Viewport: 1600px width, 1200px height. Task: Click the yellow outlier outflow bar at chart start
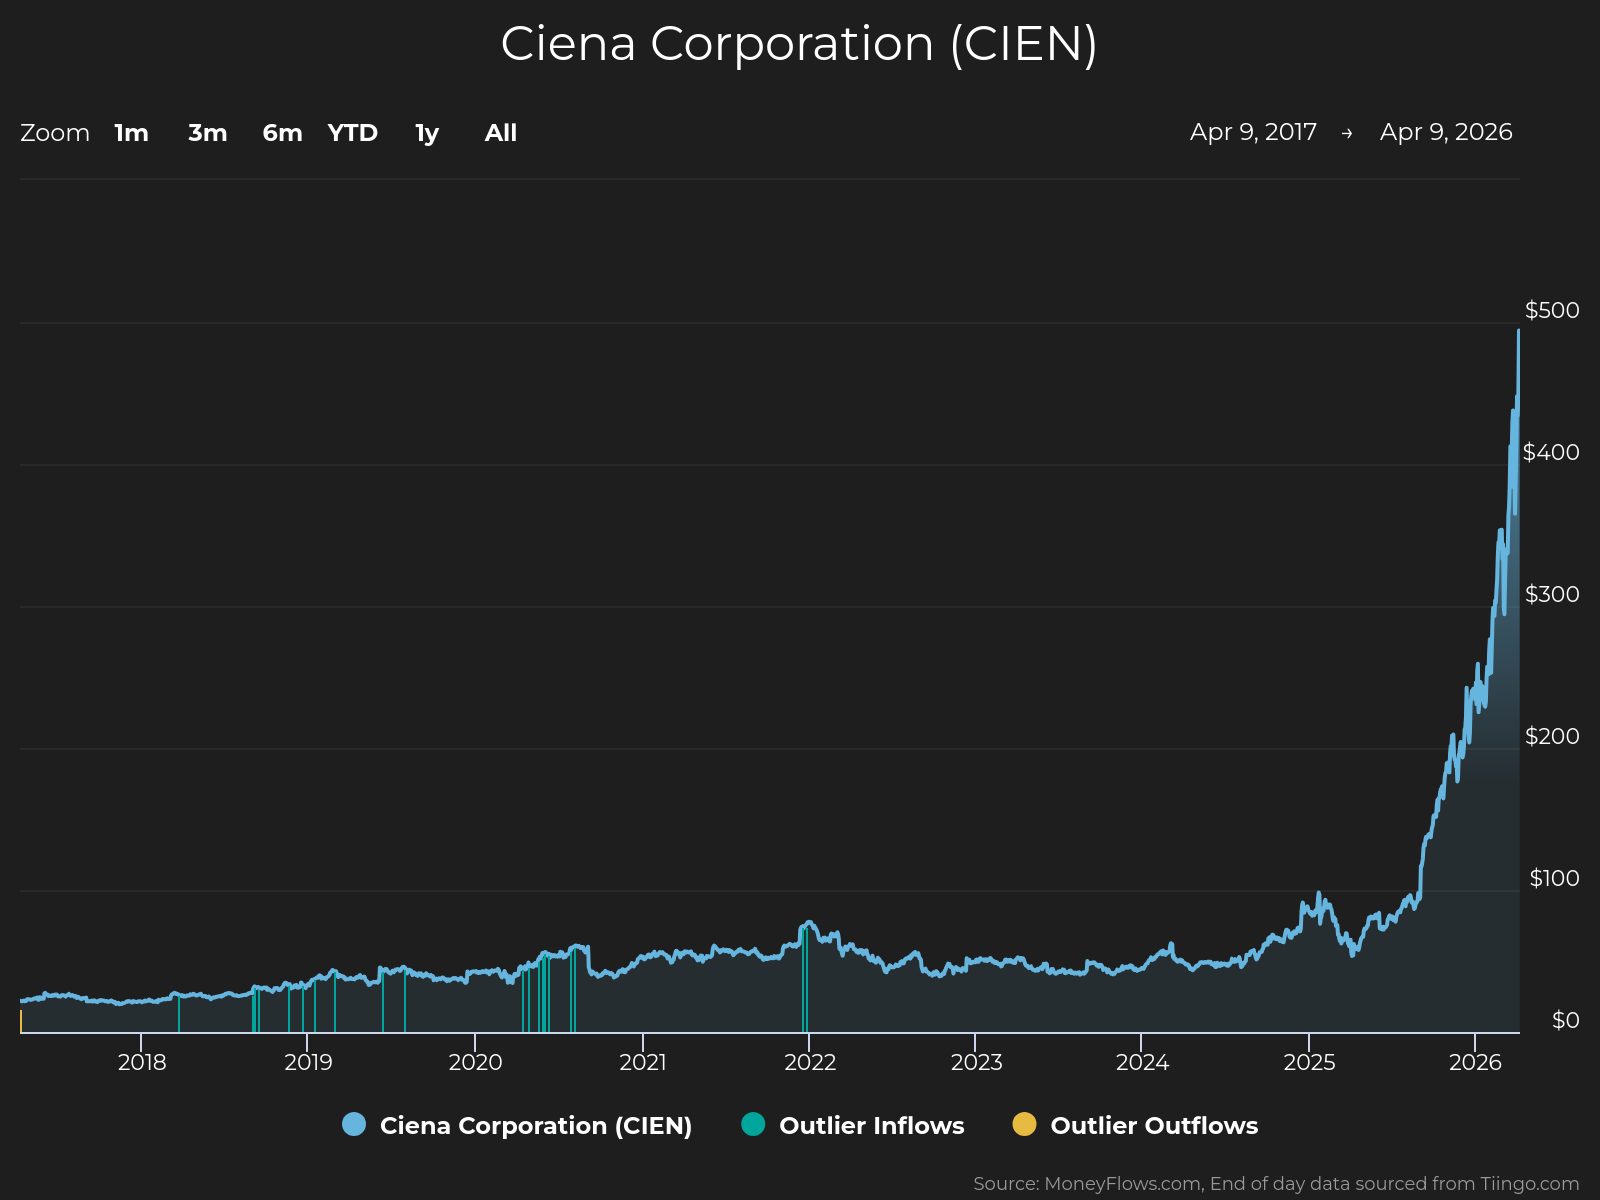21,1021
